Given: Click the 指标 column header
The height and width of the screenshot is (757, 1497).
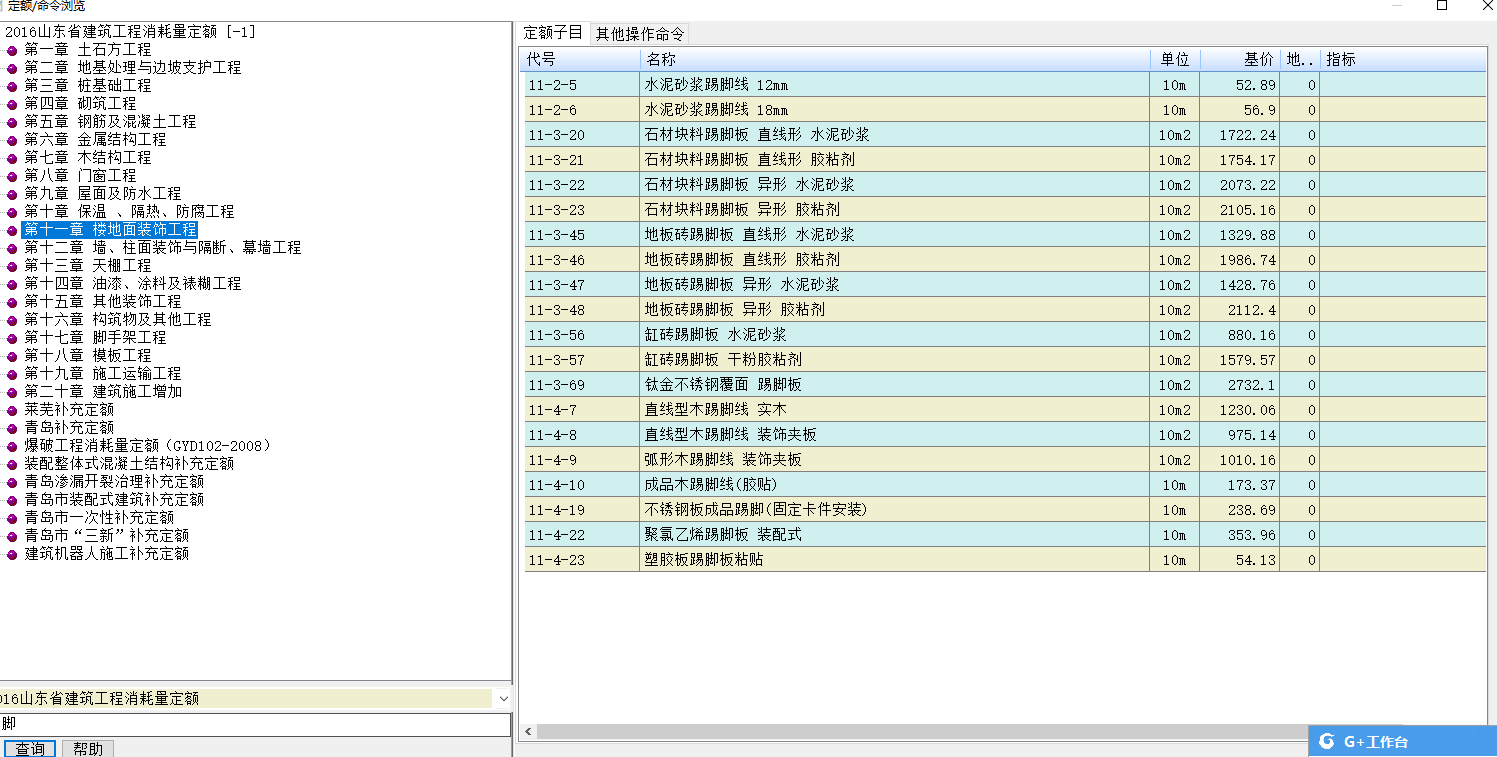Looking at the screenshot, I should point(1403,60).
